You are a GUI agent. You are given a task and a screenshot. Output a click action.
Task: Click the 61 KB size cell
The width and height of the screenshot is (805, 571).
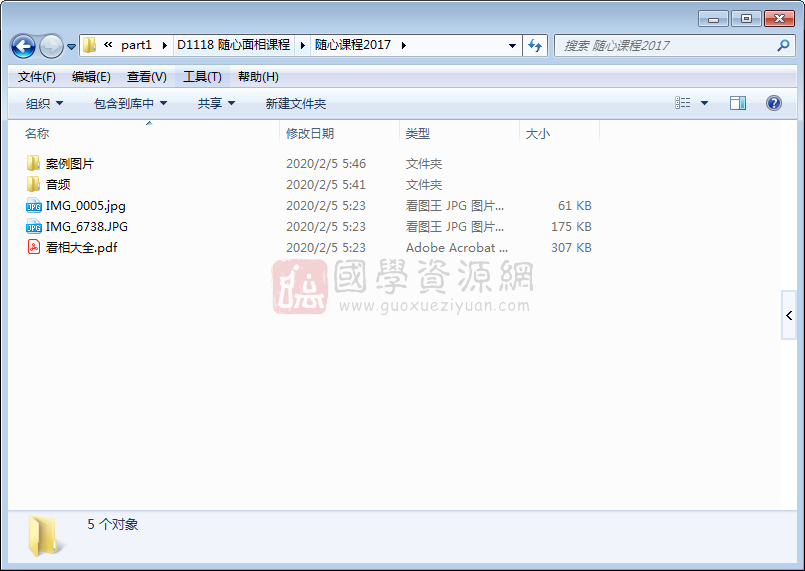[x=574, y=206]
